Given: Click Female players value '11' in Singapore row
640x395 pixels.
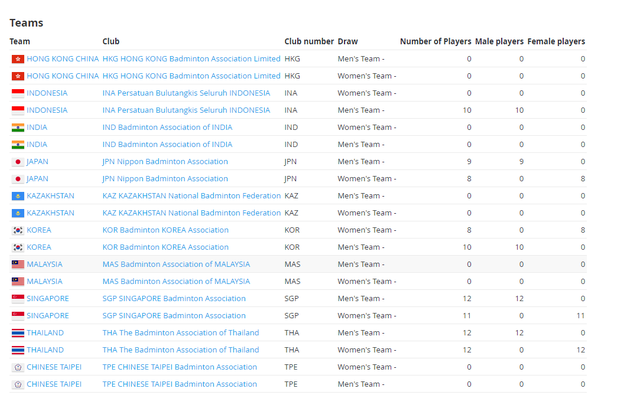Looking at the screenshot, I should (x=581, y=316).
